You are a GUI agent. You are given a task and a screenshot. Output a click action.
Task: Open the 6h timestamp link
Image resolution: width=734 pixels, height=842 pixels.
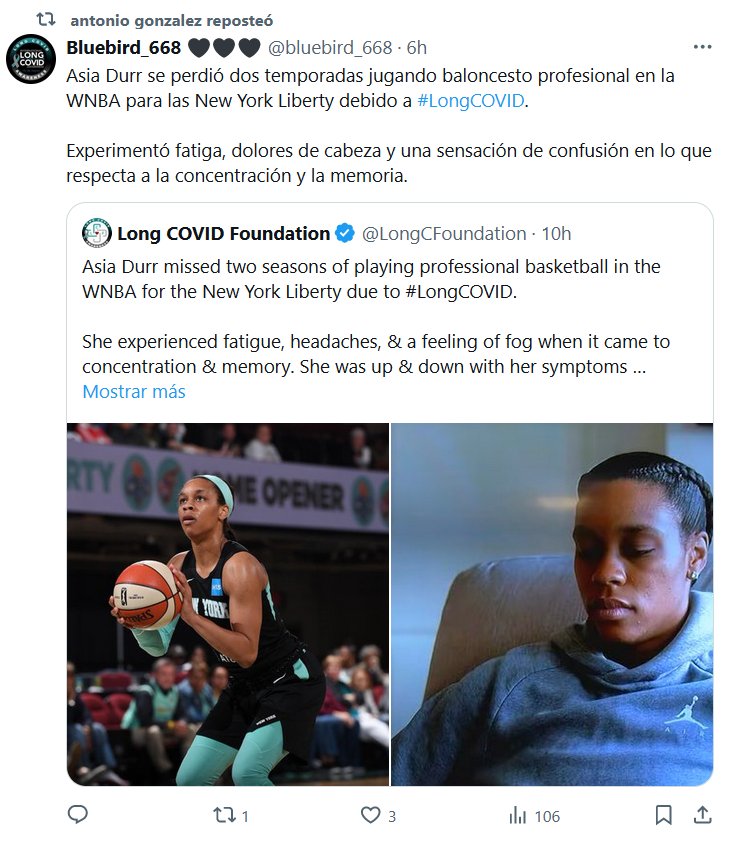pyautogui.click(x=417, y=48)
